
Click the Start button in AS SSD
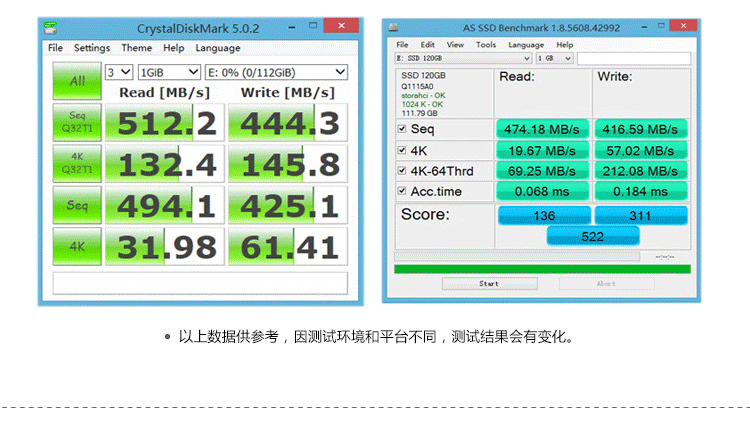coord(489,283)
